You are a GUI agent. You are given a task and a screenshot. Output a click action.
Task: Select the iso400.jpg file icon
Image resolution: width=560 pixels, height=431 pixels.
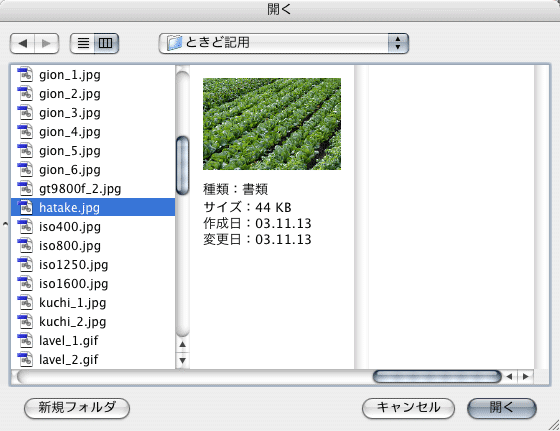[x=25, y=226]
